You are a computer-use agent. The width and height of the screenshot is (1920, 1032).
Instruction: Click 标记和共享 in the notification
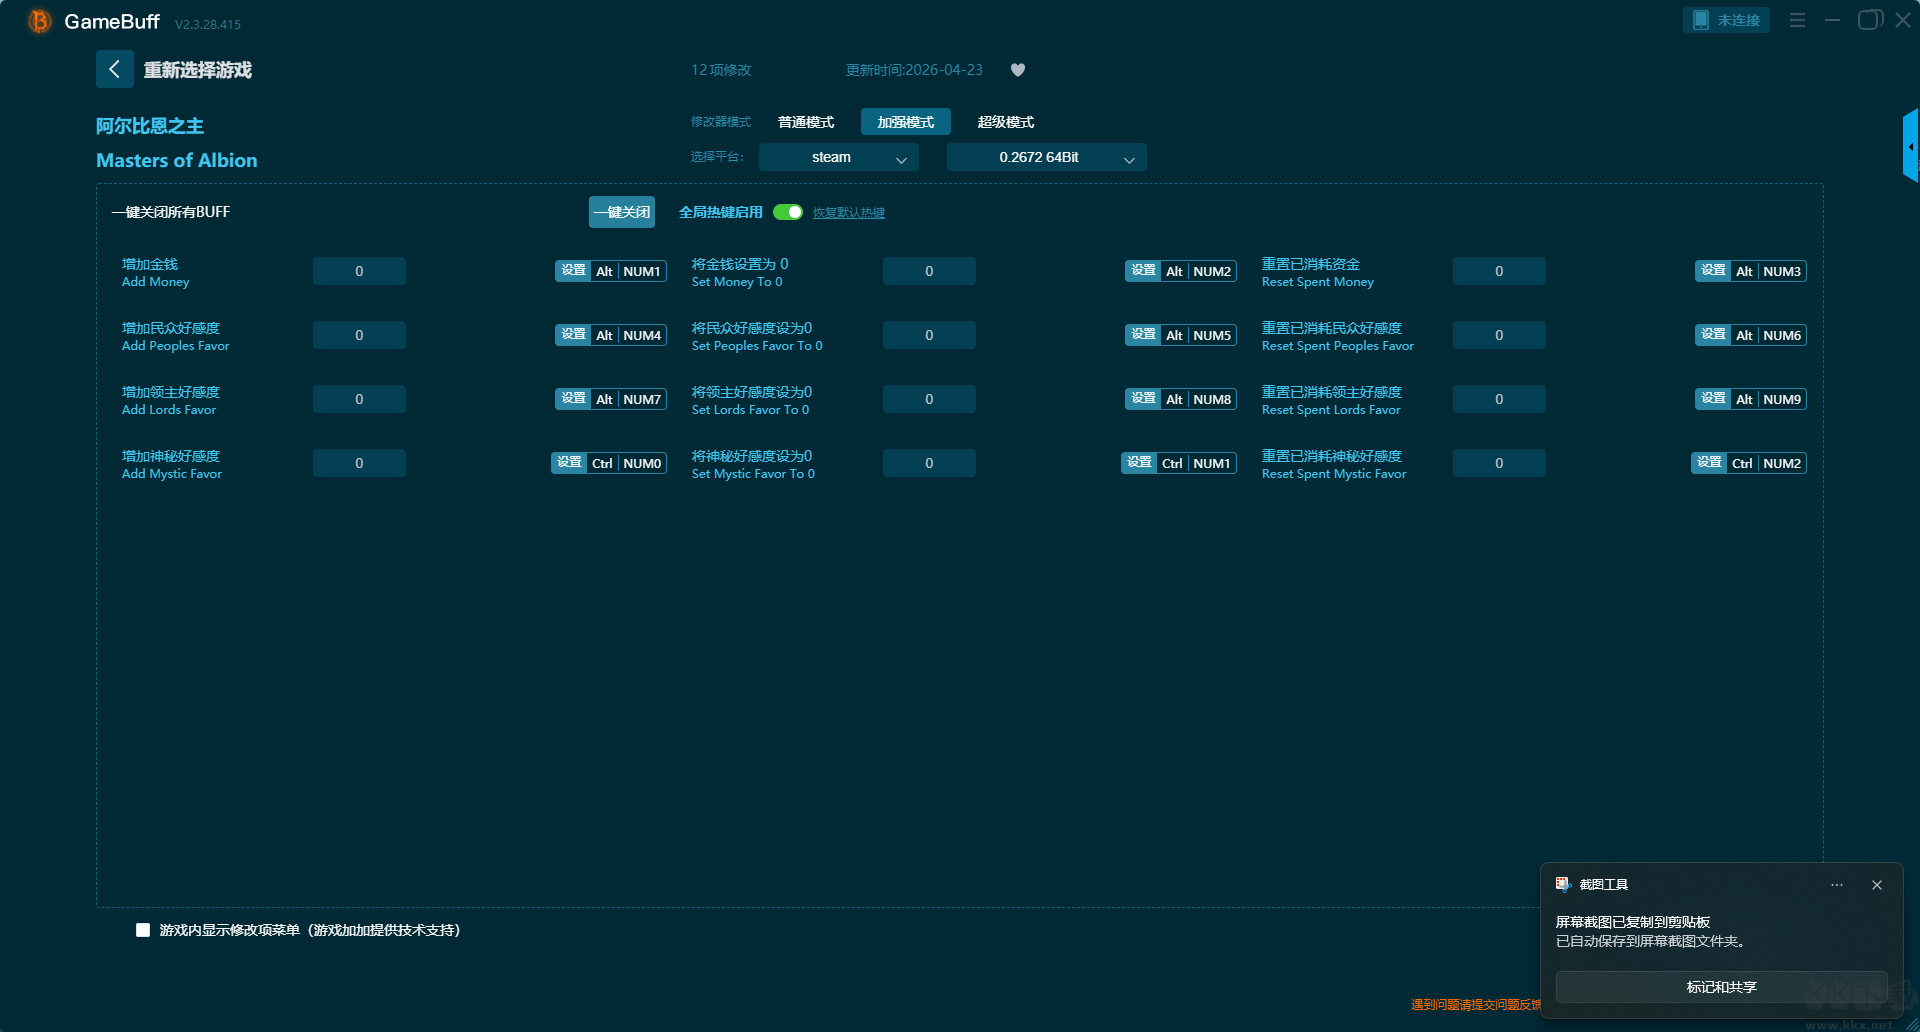1722,987
